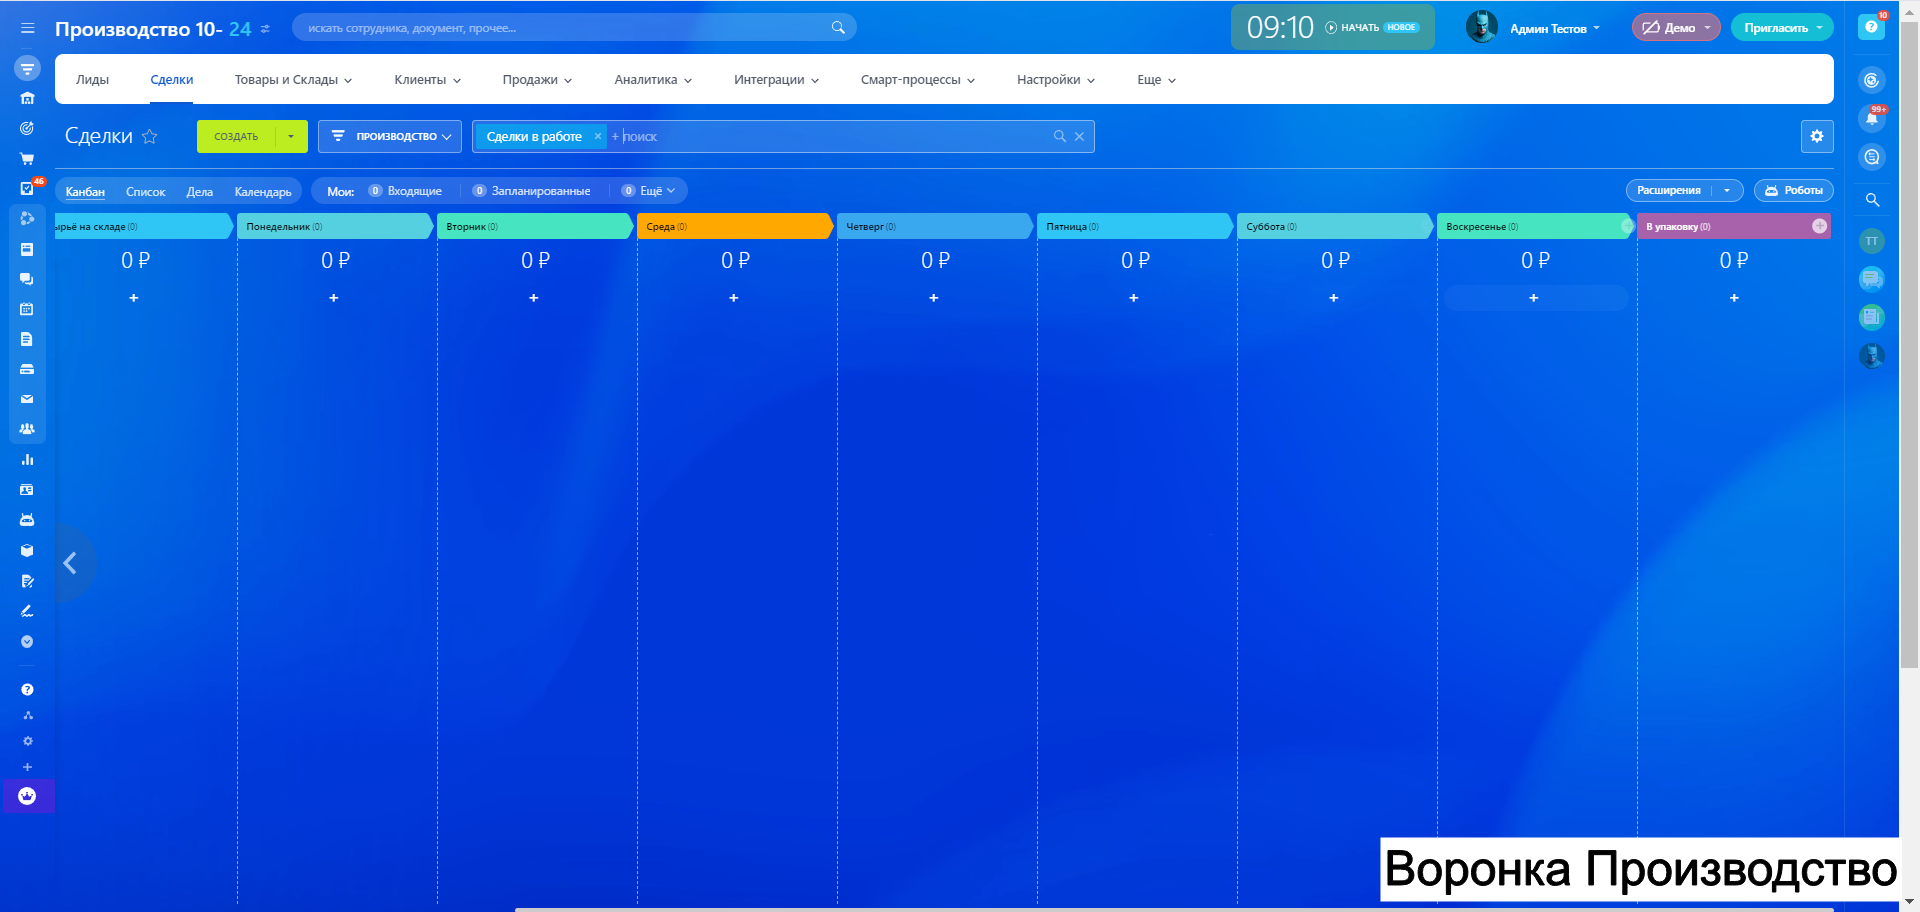The width and height of the screenshot is (1920, 912).
Task: Expand the Ещё counters dropdown
Action: point(649,191)
